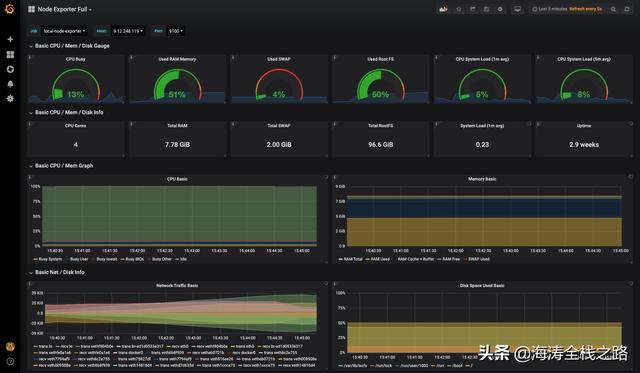Click the Used Root FS 50% gauge
The image size is (640, 373).
(x=380, y=84)
